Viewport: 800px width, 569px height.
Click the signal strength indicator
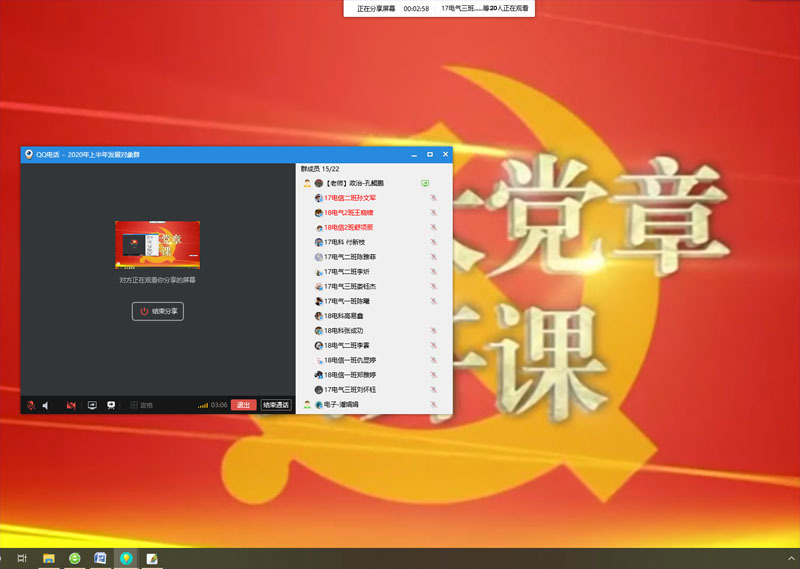203,405
